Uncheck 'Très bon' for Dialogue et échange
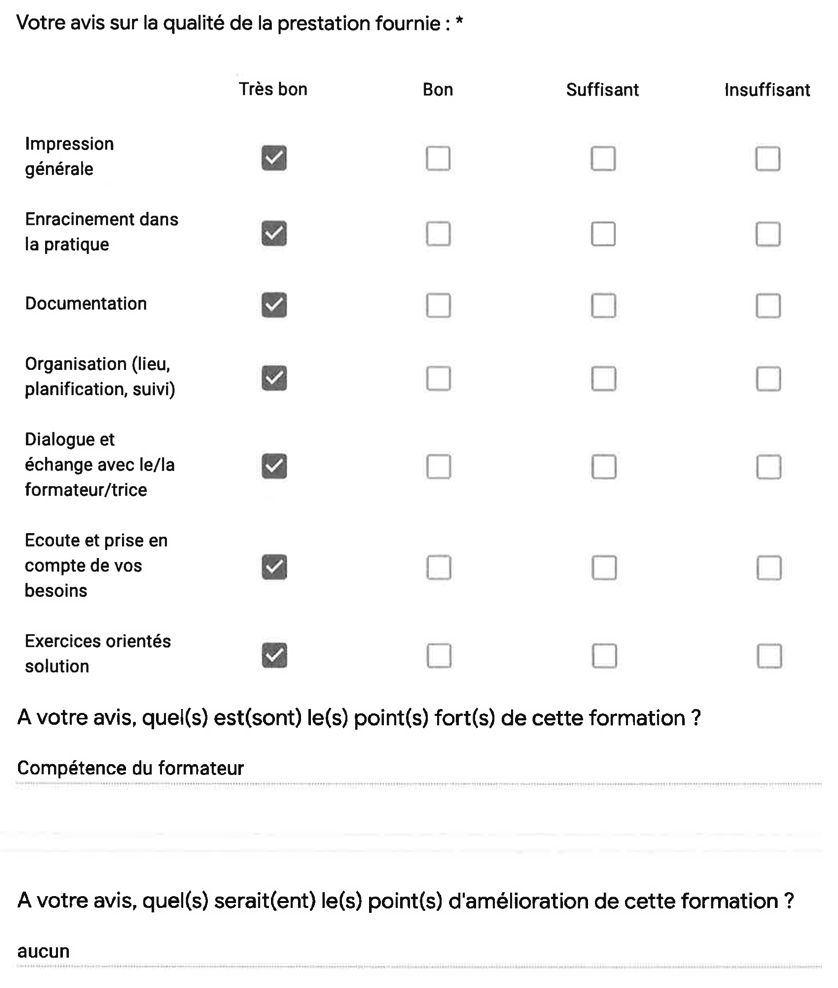The image size is (838, 988). pyautogui.click(x=274, y=466)
